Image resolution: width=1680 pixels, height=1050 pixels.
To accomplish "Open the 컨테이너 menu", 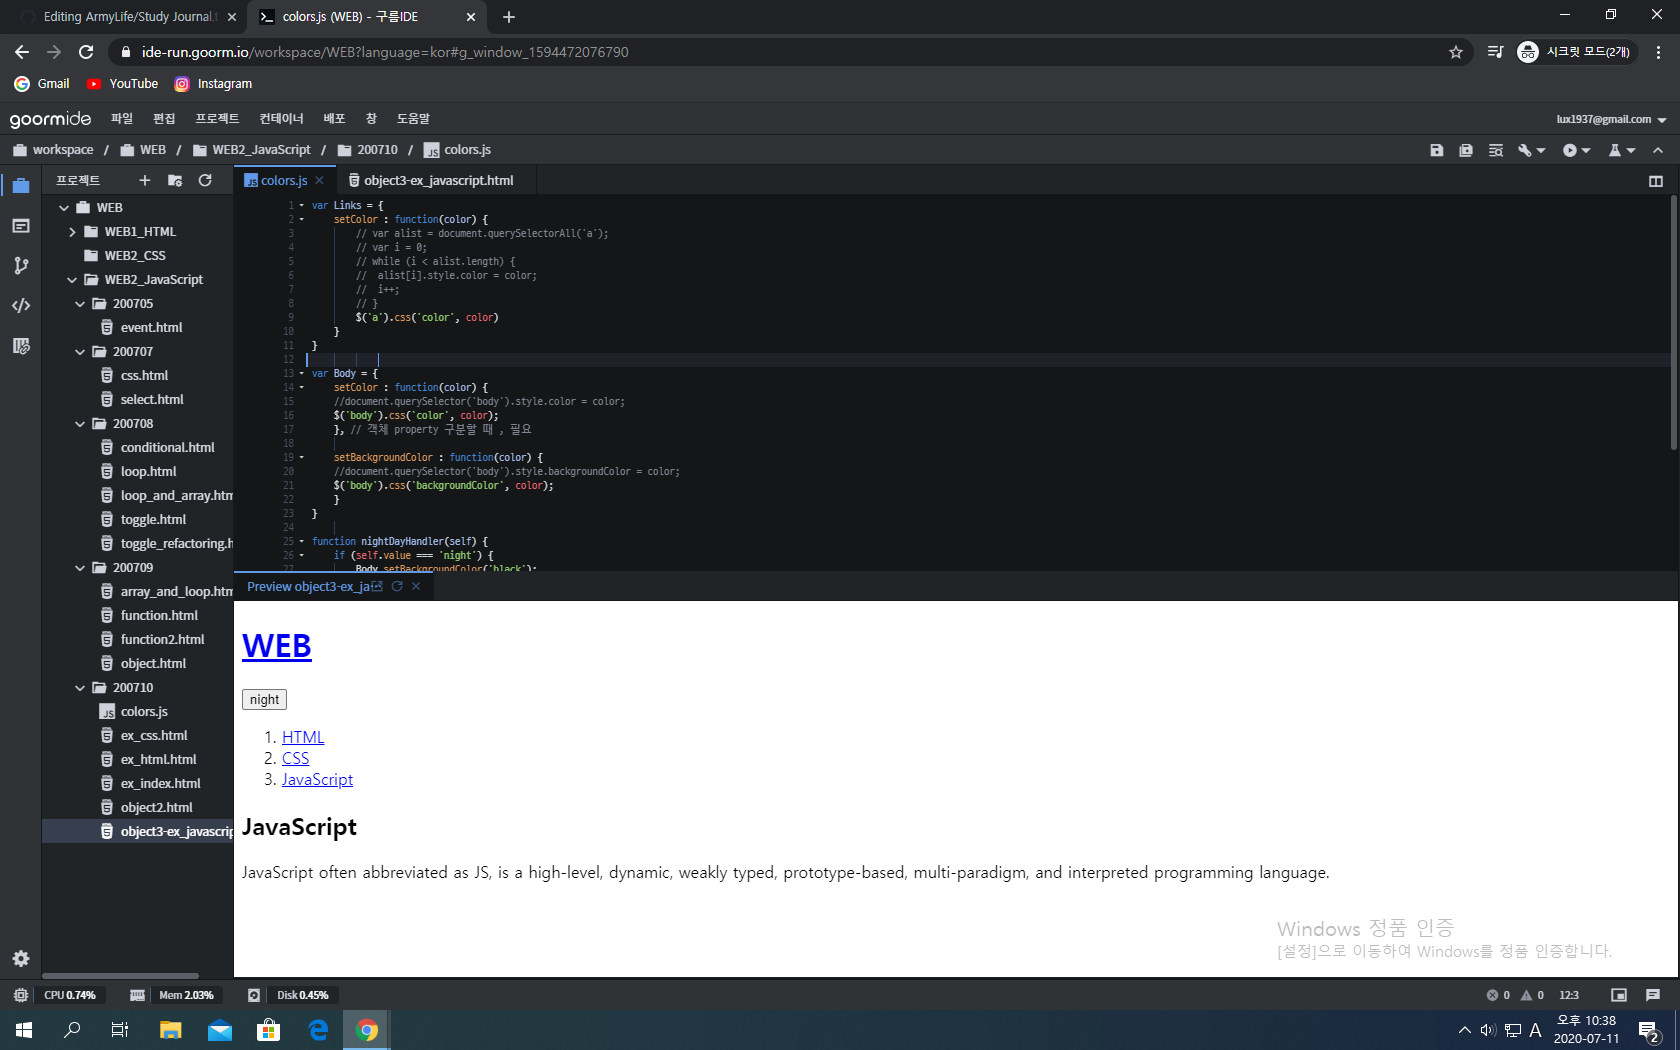I will click(281, 119).
